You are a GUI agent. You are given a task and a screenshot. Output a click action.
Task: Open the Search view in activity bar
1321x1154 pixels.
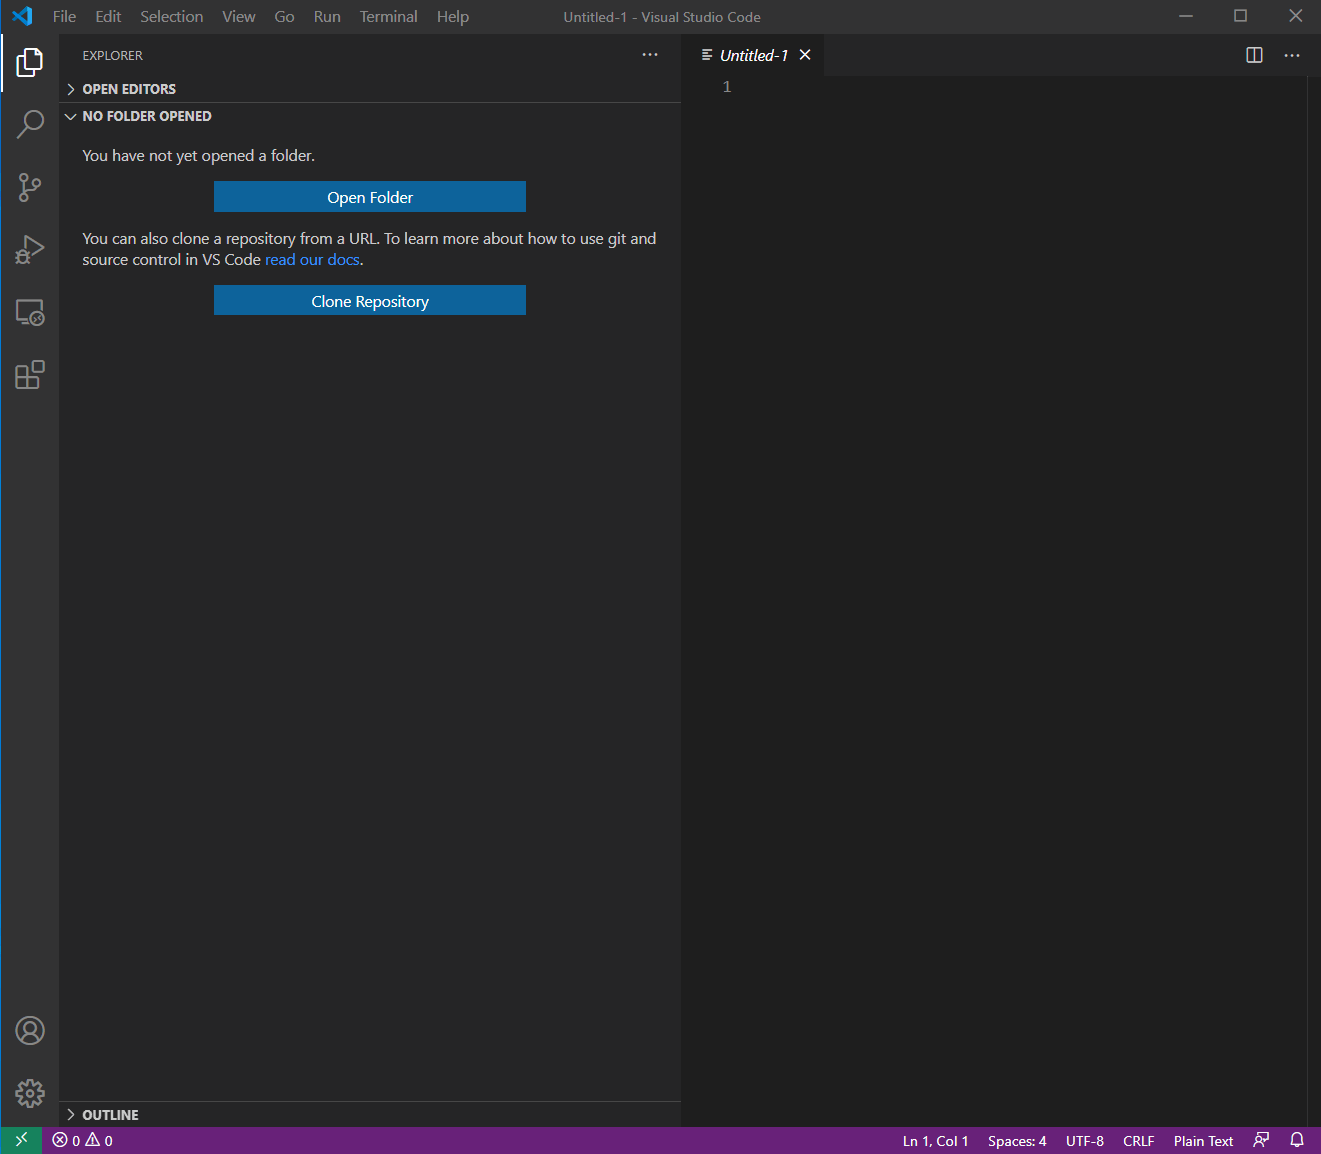(30, 124)
